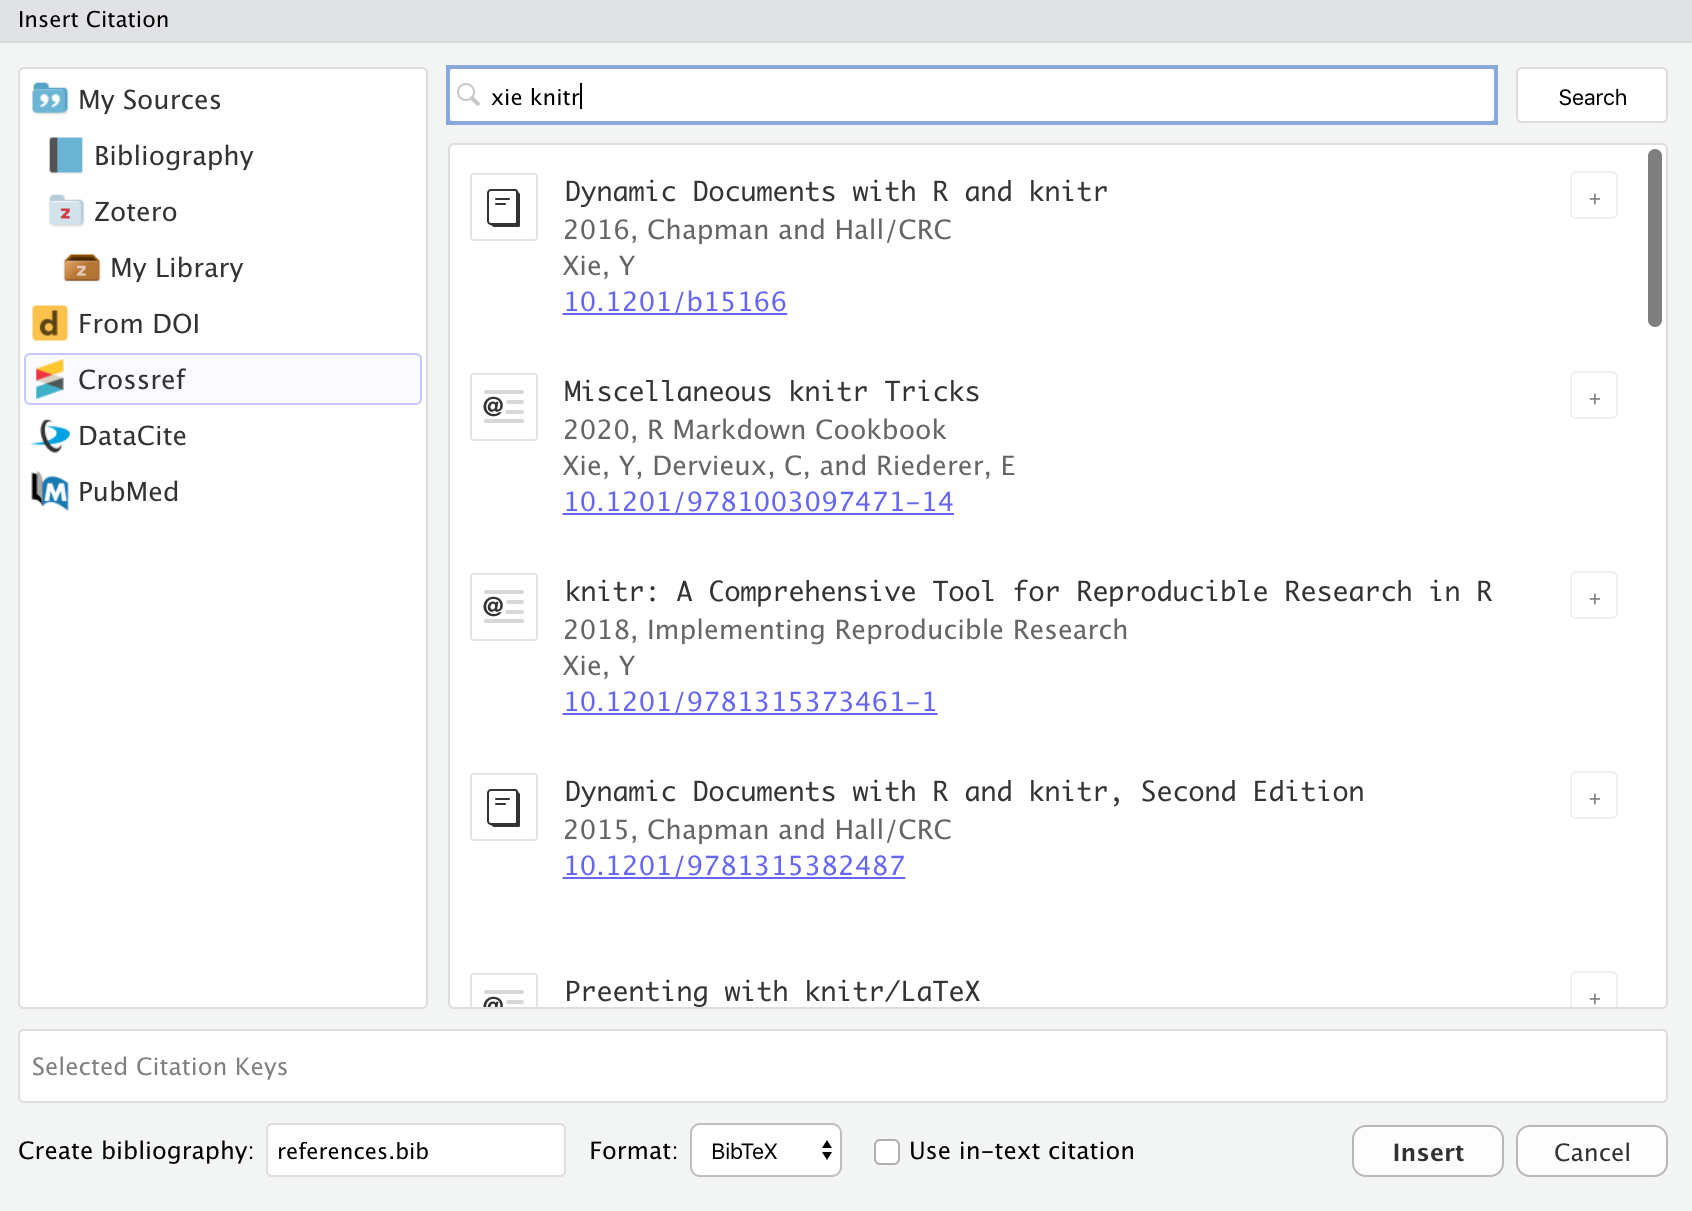The width and height of the screenshot is (1692, 1211).
Task: Click the Insert Citation title bar
Action: [x=93, y=19]
